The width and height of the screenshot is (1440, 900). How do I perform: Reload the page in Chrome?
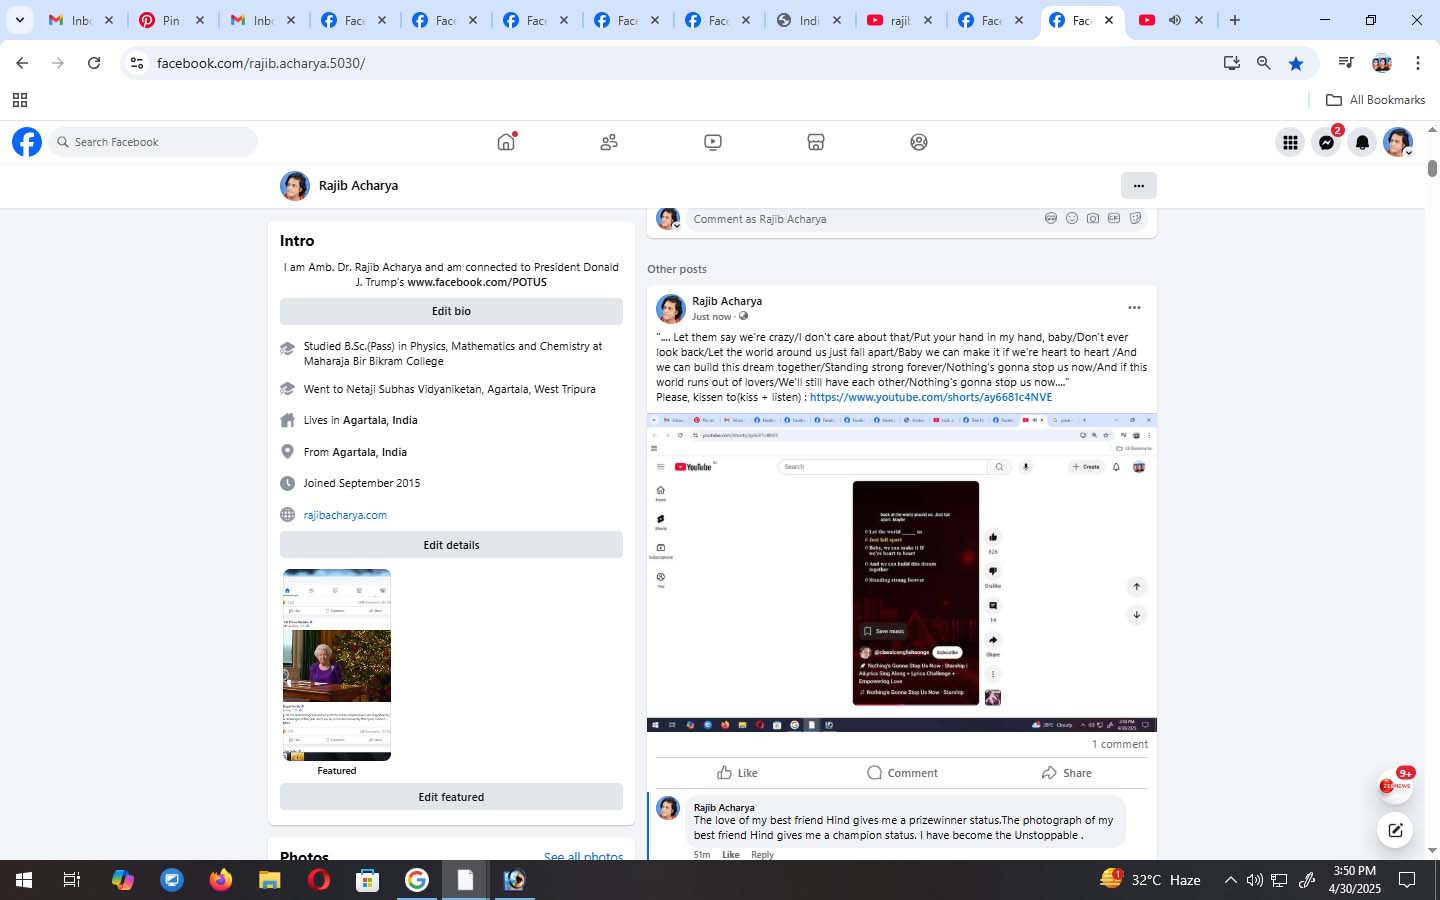pyautogui.click(x=94, y=63)
